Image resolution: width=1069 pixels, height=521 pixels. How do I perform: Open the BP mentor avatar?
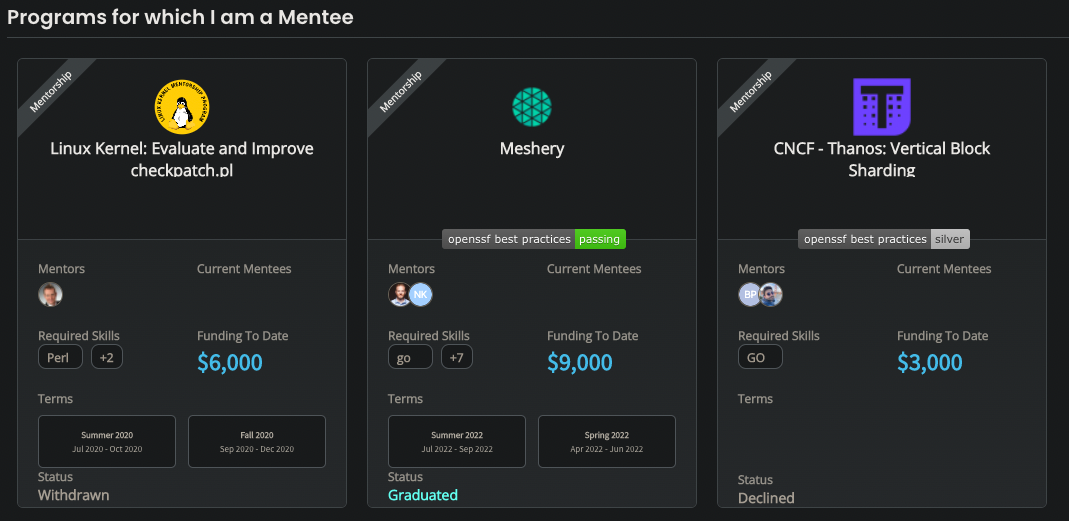(x=750, y=295)
